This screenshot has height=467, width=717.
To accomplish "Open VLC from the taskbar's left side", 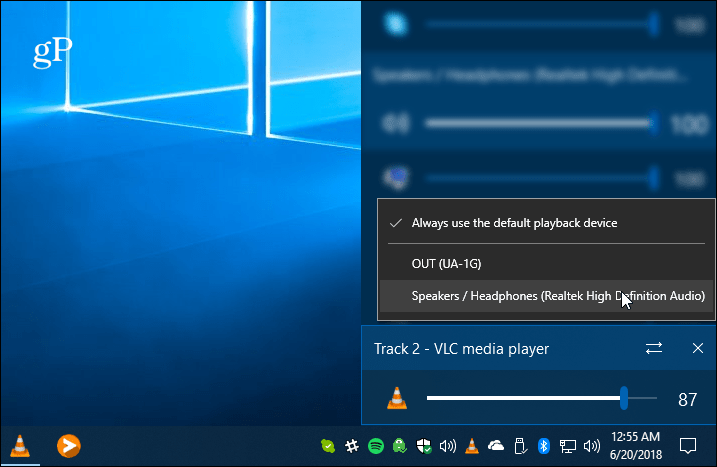I will click(20, 446).
